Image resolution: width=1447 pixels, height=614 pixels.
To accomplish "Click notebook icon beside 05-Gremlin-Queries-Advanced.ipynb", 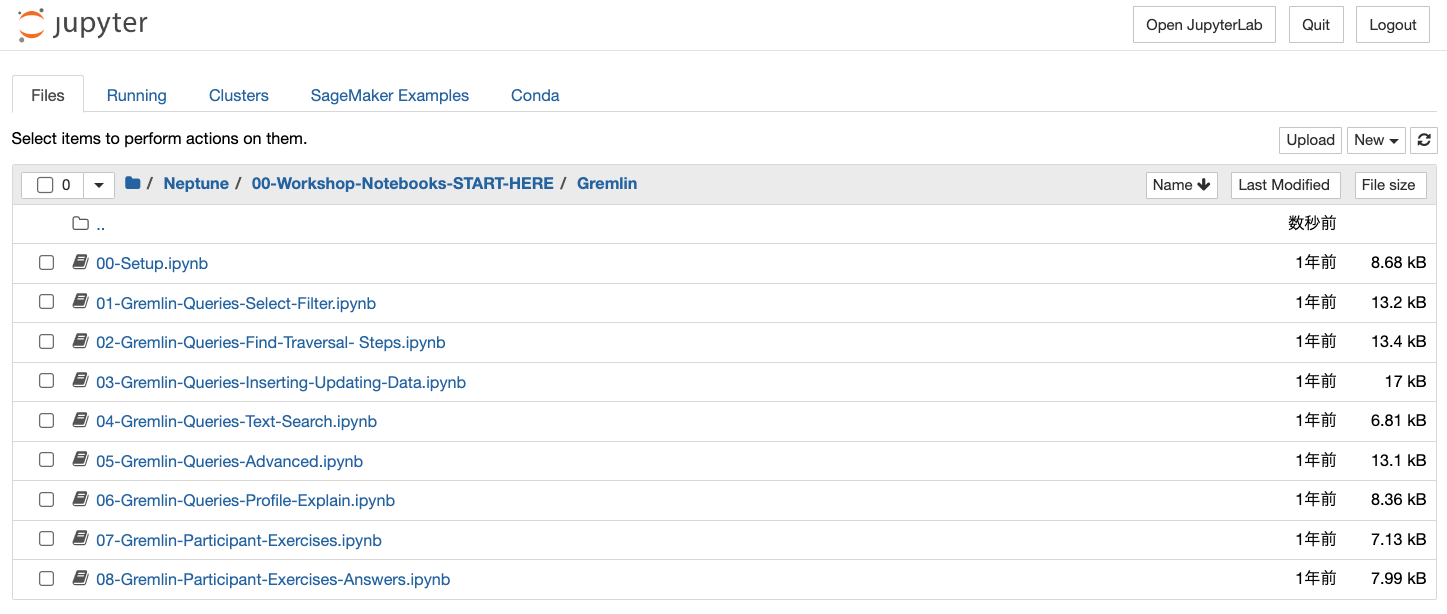I will click(81, 460).
